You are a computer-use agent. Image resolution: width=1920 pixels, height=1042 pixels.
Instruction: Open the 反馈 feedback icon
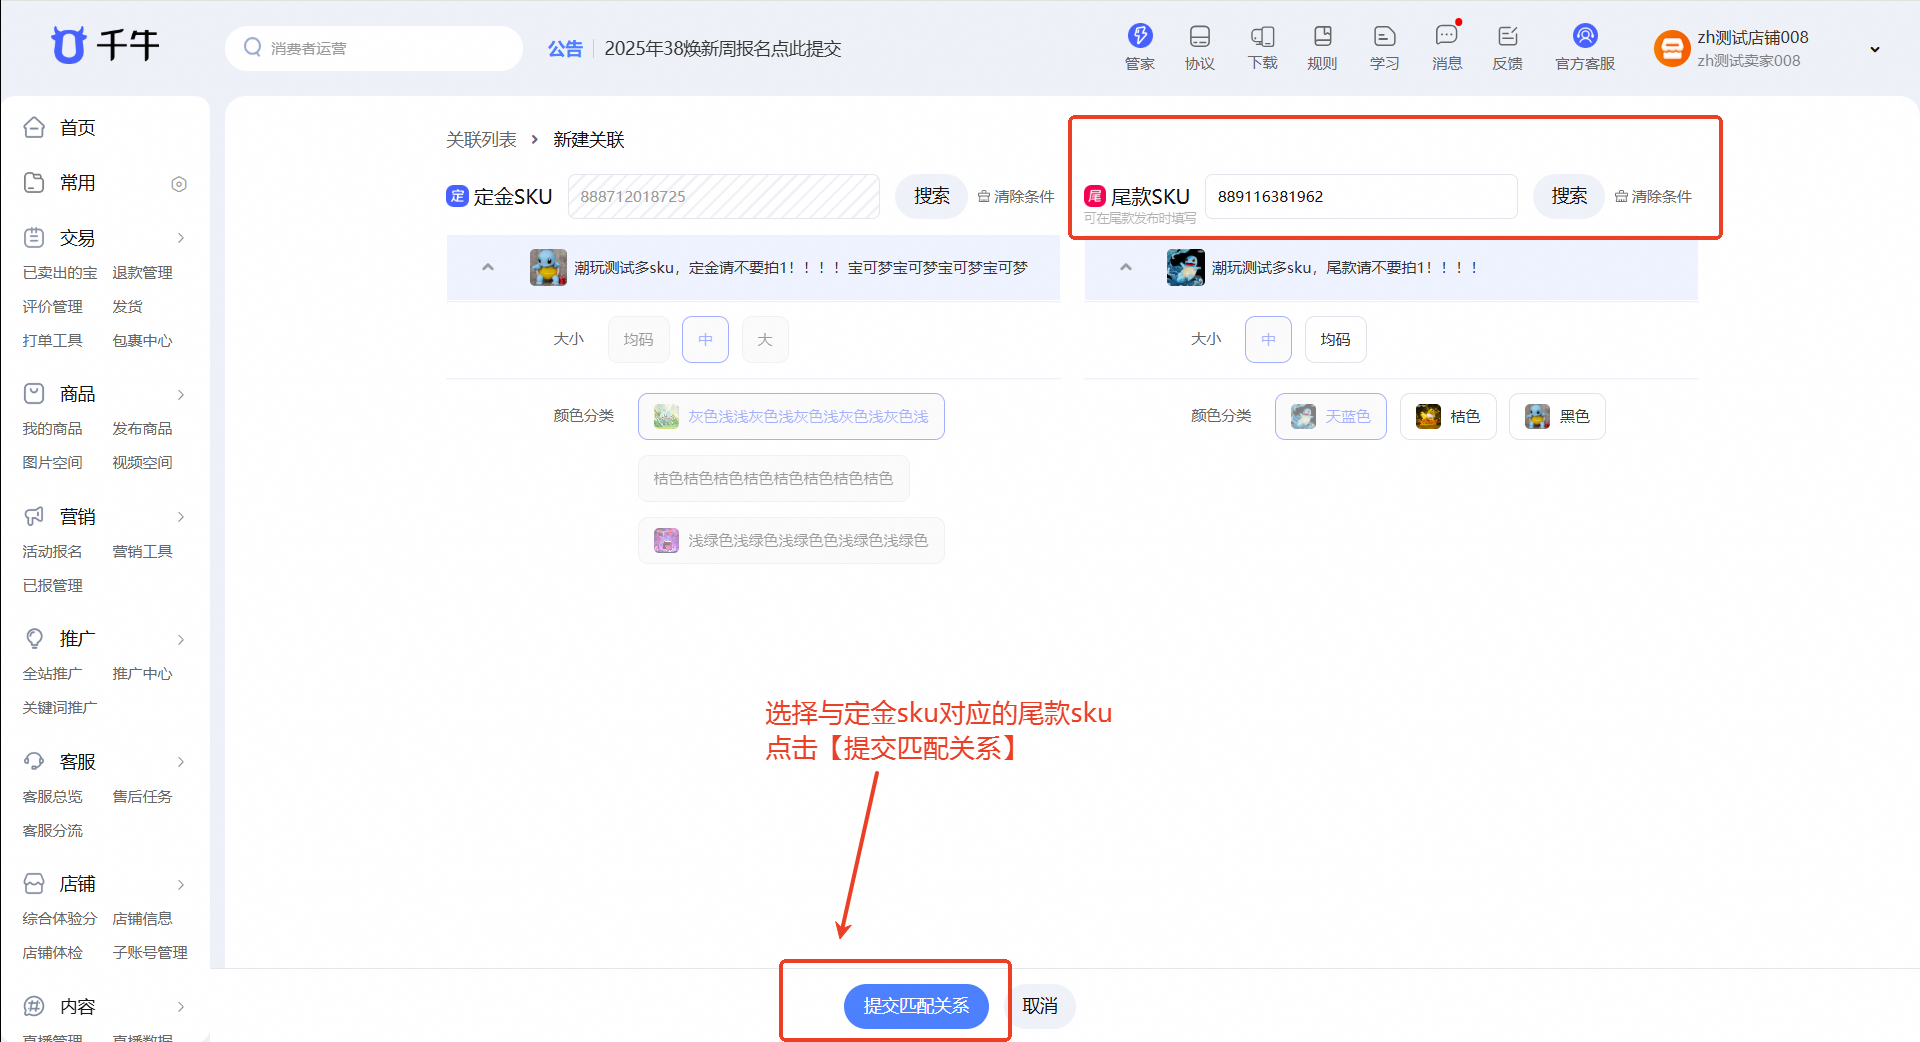point(1508,36)
